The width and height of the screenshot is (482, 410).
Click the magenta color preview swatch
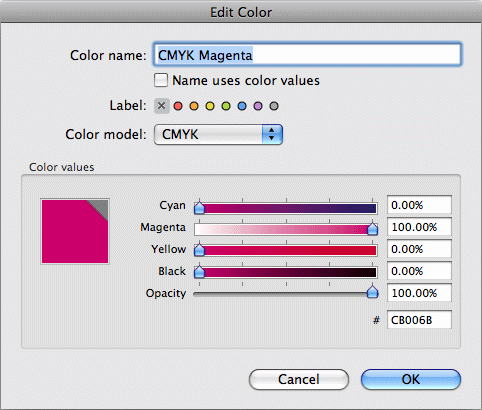75,232
